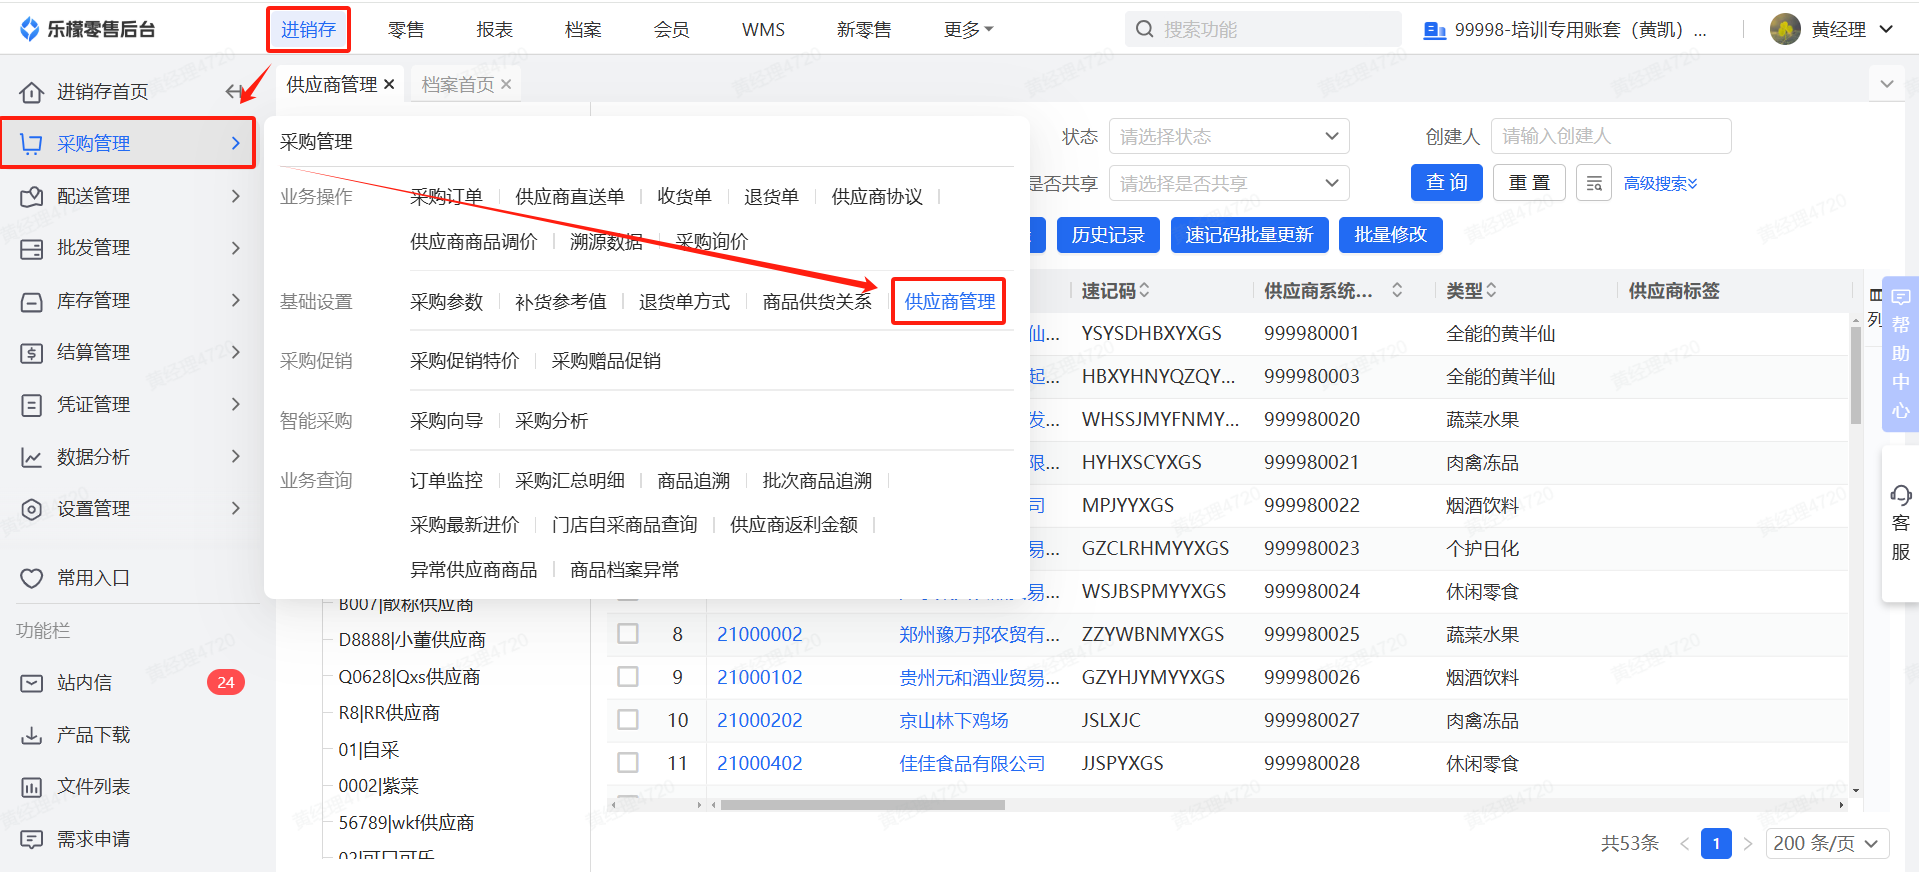Viewport: 1919px width, 872px height.
Task: Check the checkbox for row 21000102
Action: coord(628,677)
